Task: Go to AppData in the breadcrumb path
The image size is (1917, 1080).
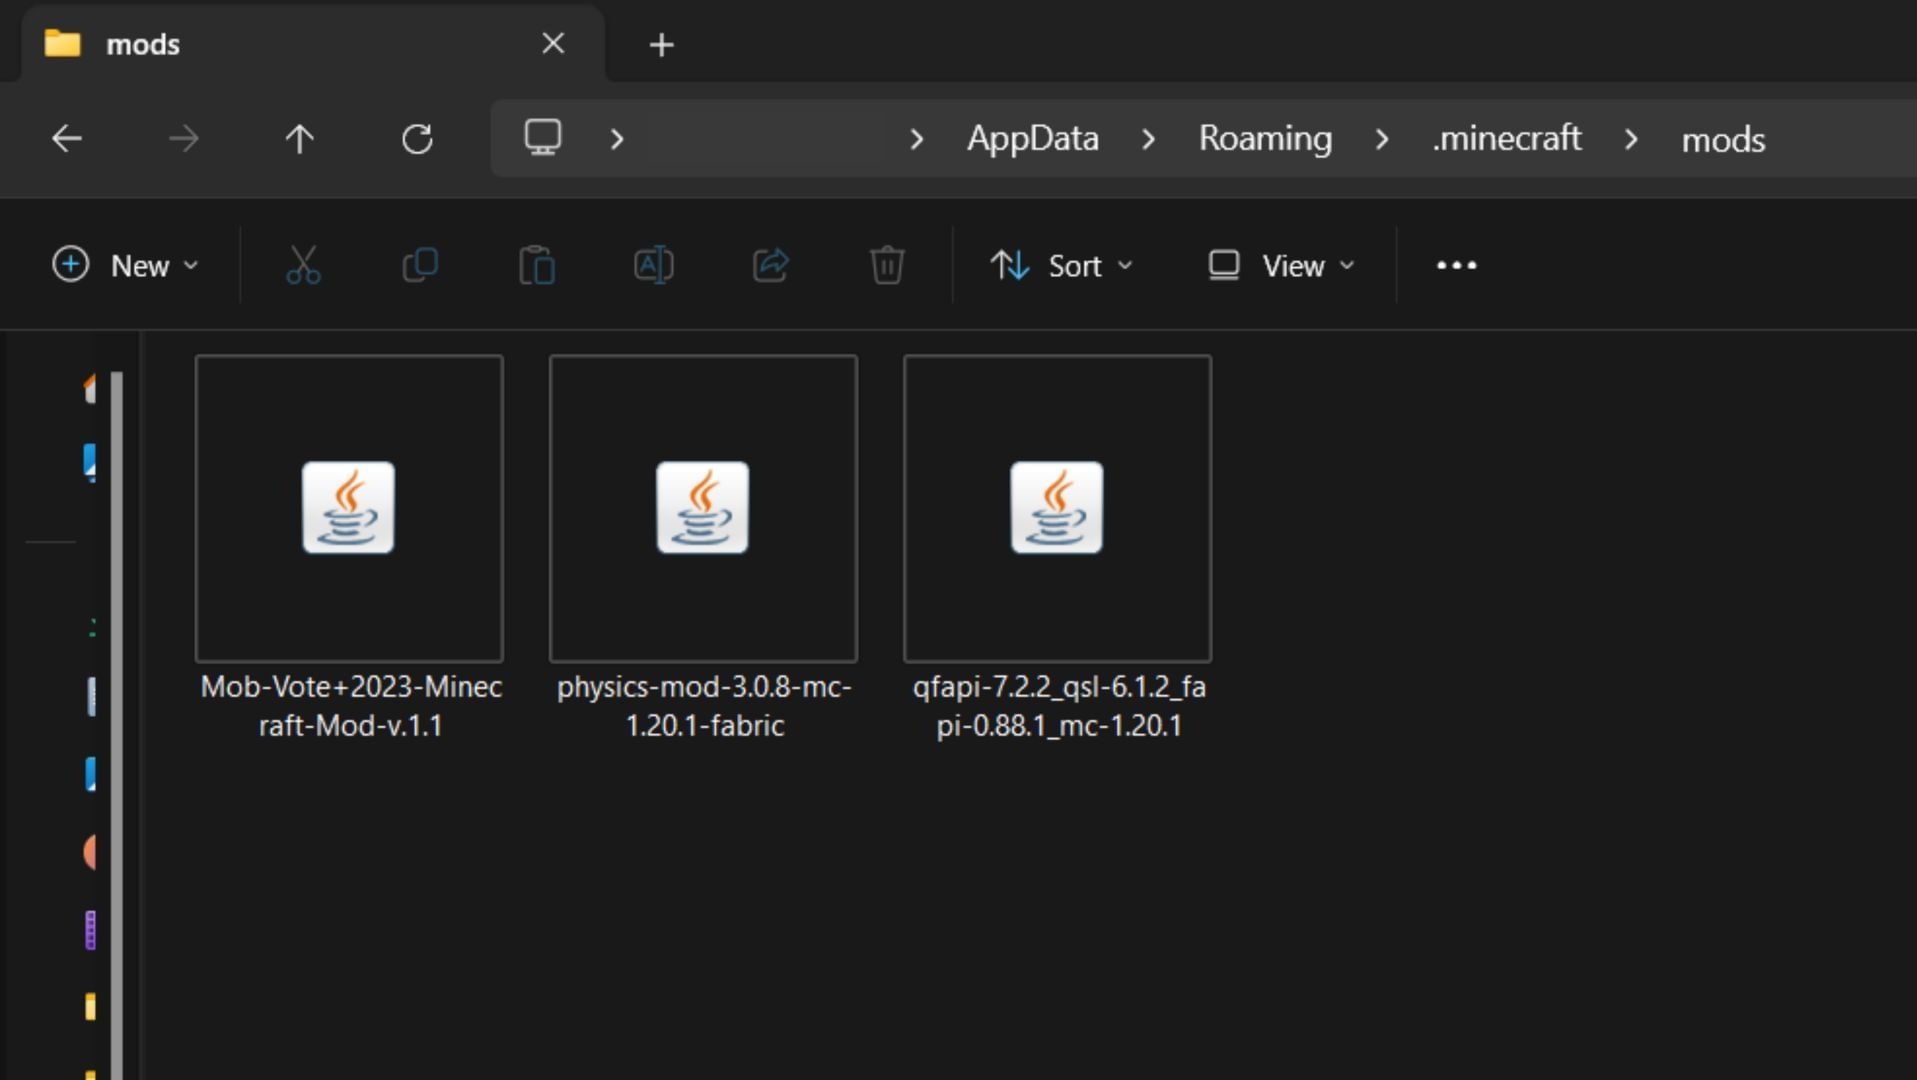Action: pos(1032,139)
